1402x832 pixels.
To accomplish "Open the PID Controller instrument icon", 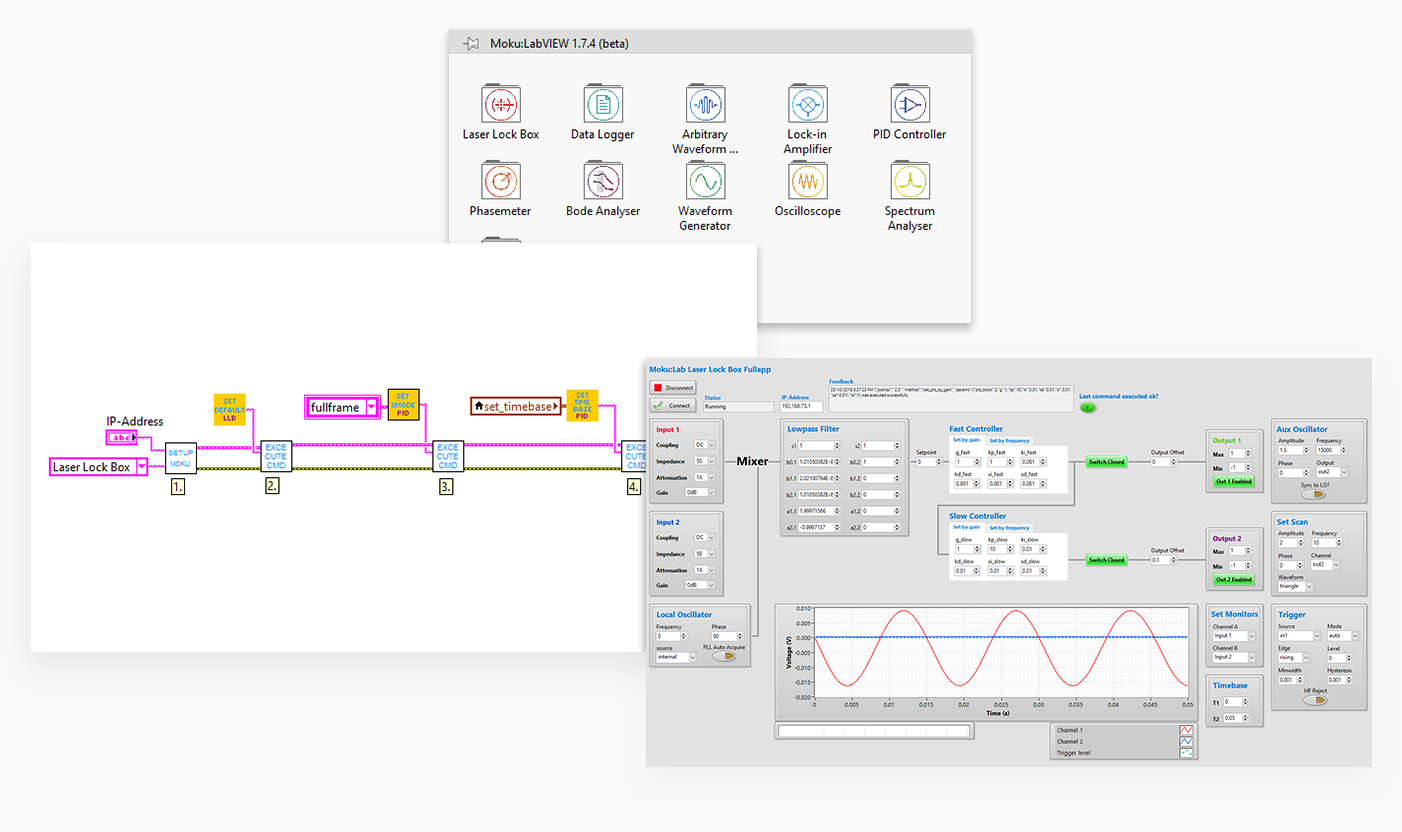I will point(909,105).
